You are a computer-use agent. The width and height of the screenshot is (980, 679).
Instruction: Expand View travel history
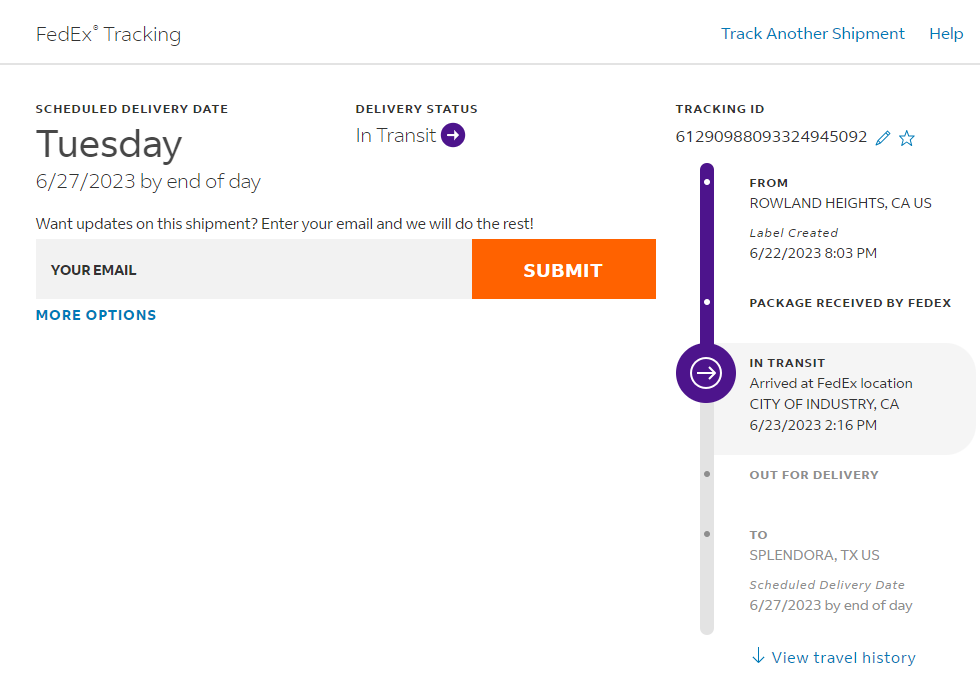pos(843,657)
